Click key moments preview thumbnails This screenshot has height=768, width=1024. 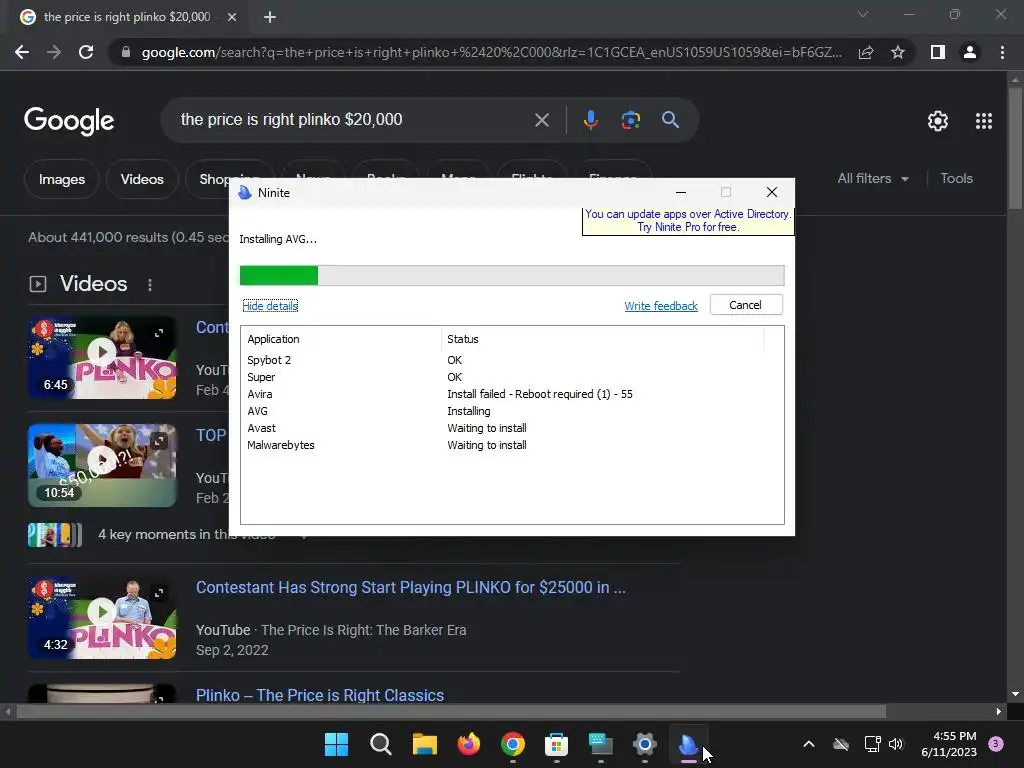[x=55, y=535]
